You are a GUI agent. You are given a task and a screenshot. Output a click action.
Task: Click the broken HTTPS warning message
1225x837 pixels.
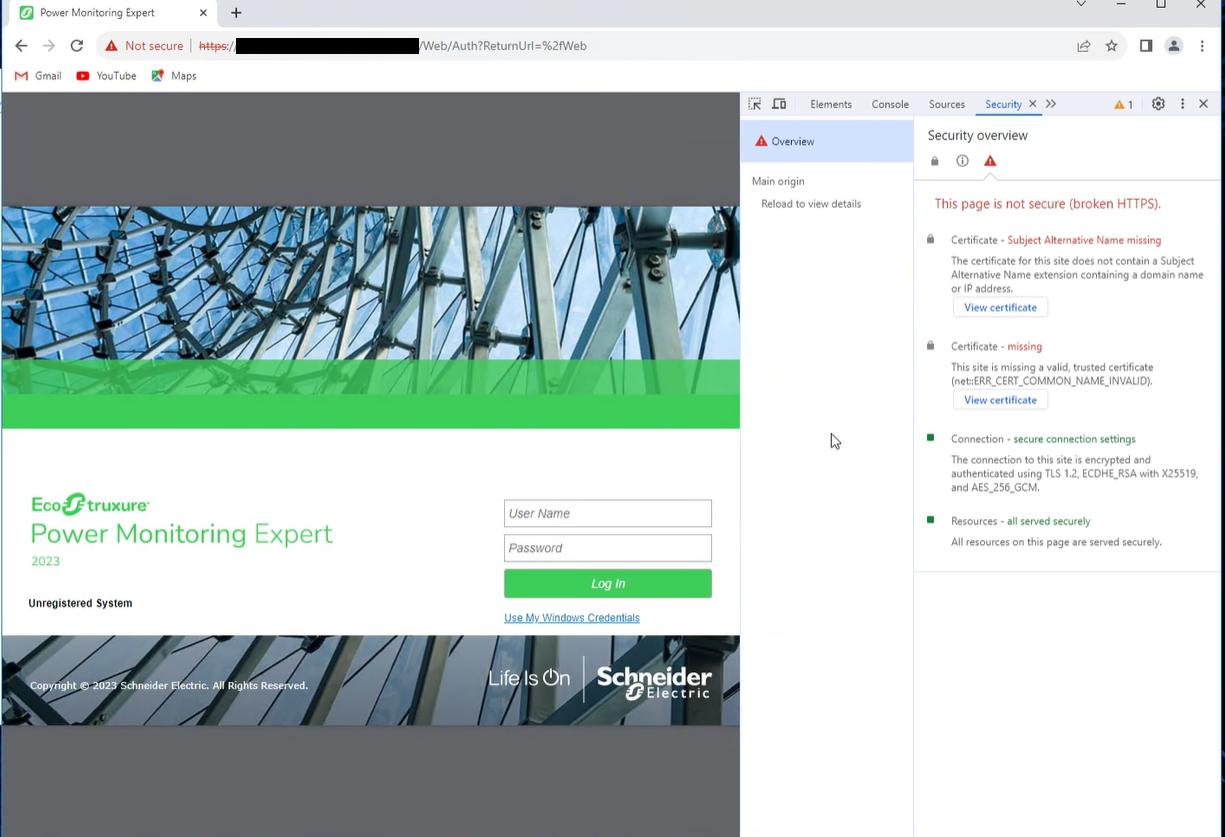coord(1047,204)
